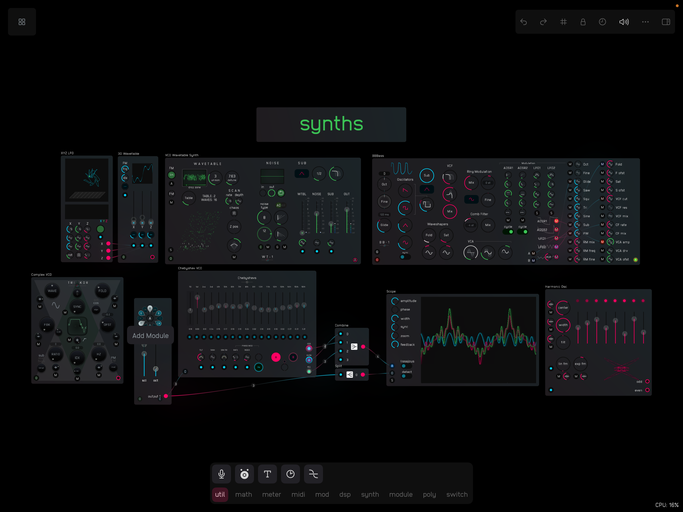The width and height of the screenshot is (683, 512).
Task: Adjust the Wavetable Table knob
Action: point(189,198)
